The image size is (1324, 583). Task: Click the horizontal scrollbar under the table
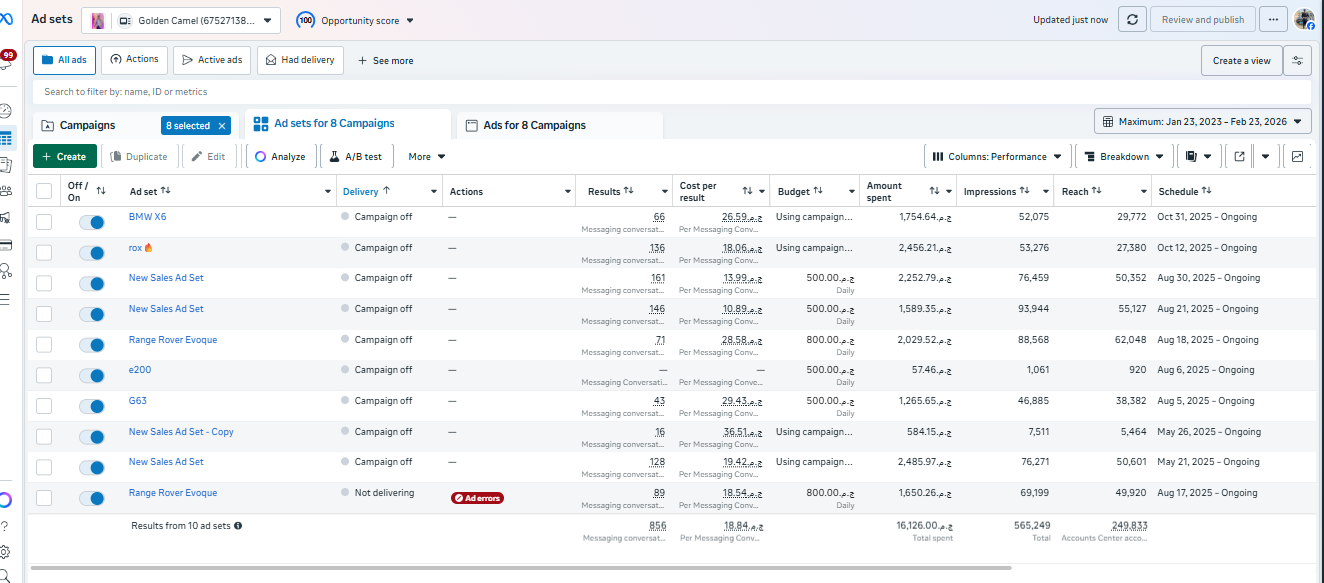tap(521, 568)
